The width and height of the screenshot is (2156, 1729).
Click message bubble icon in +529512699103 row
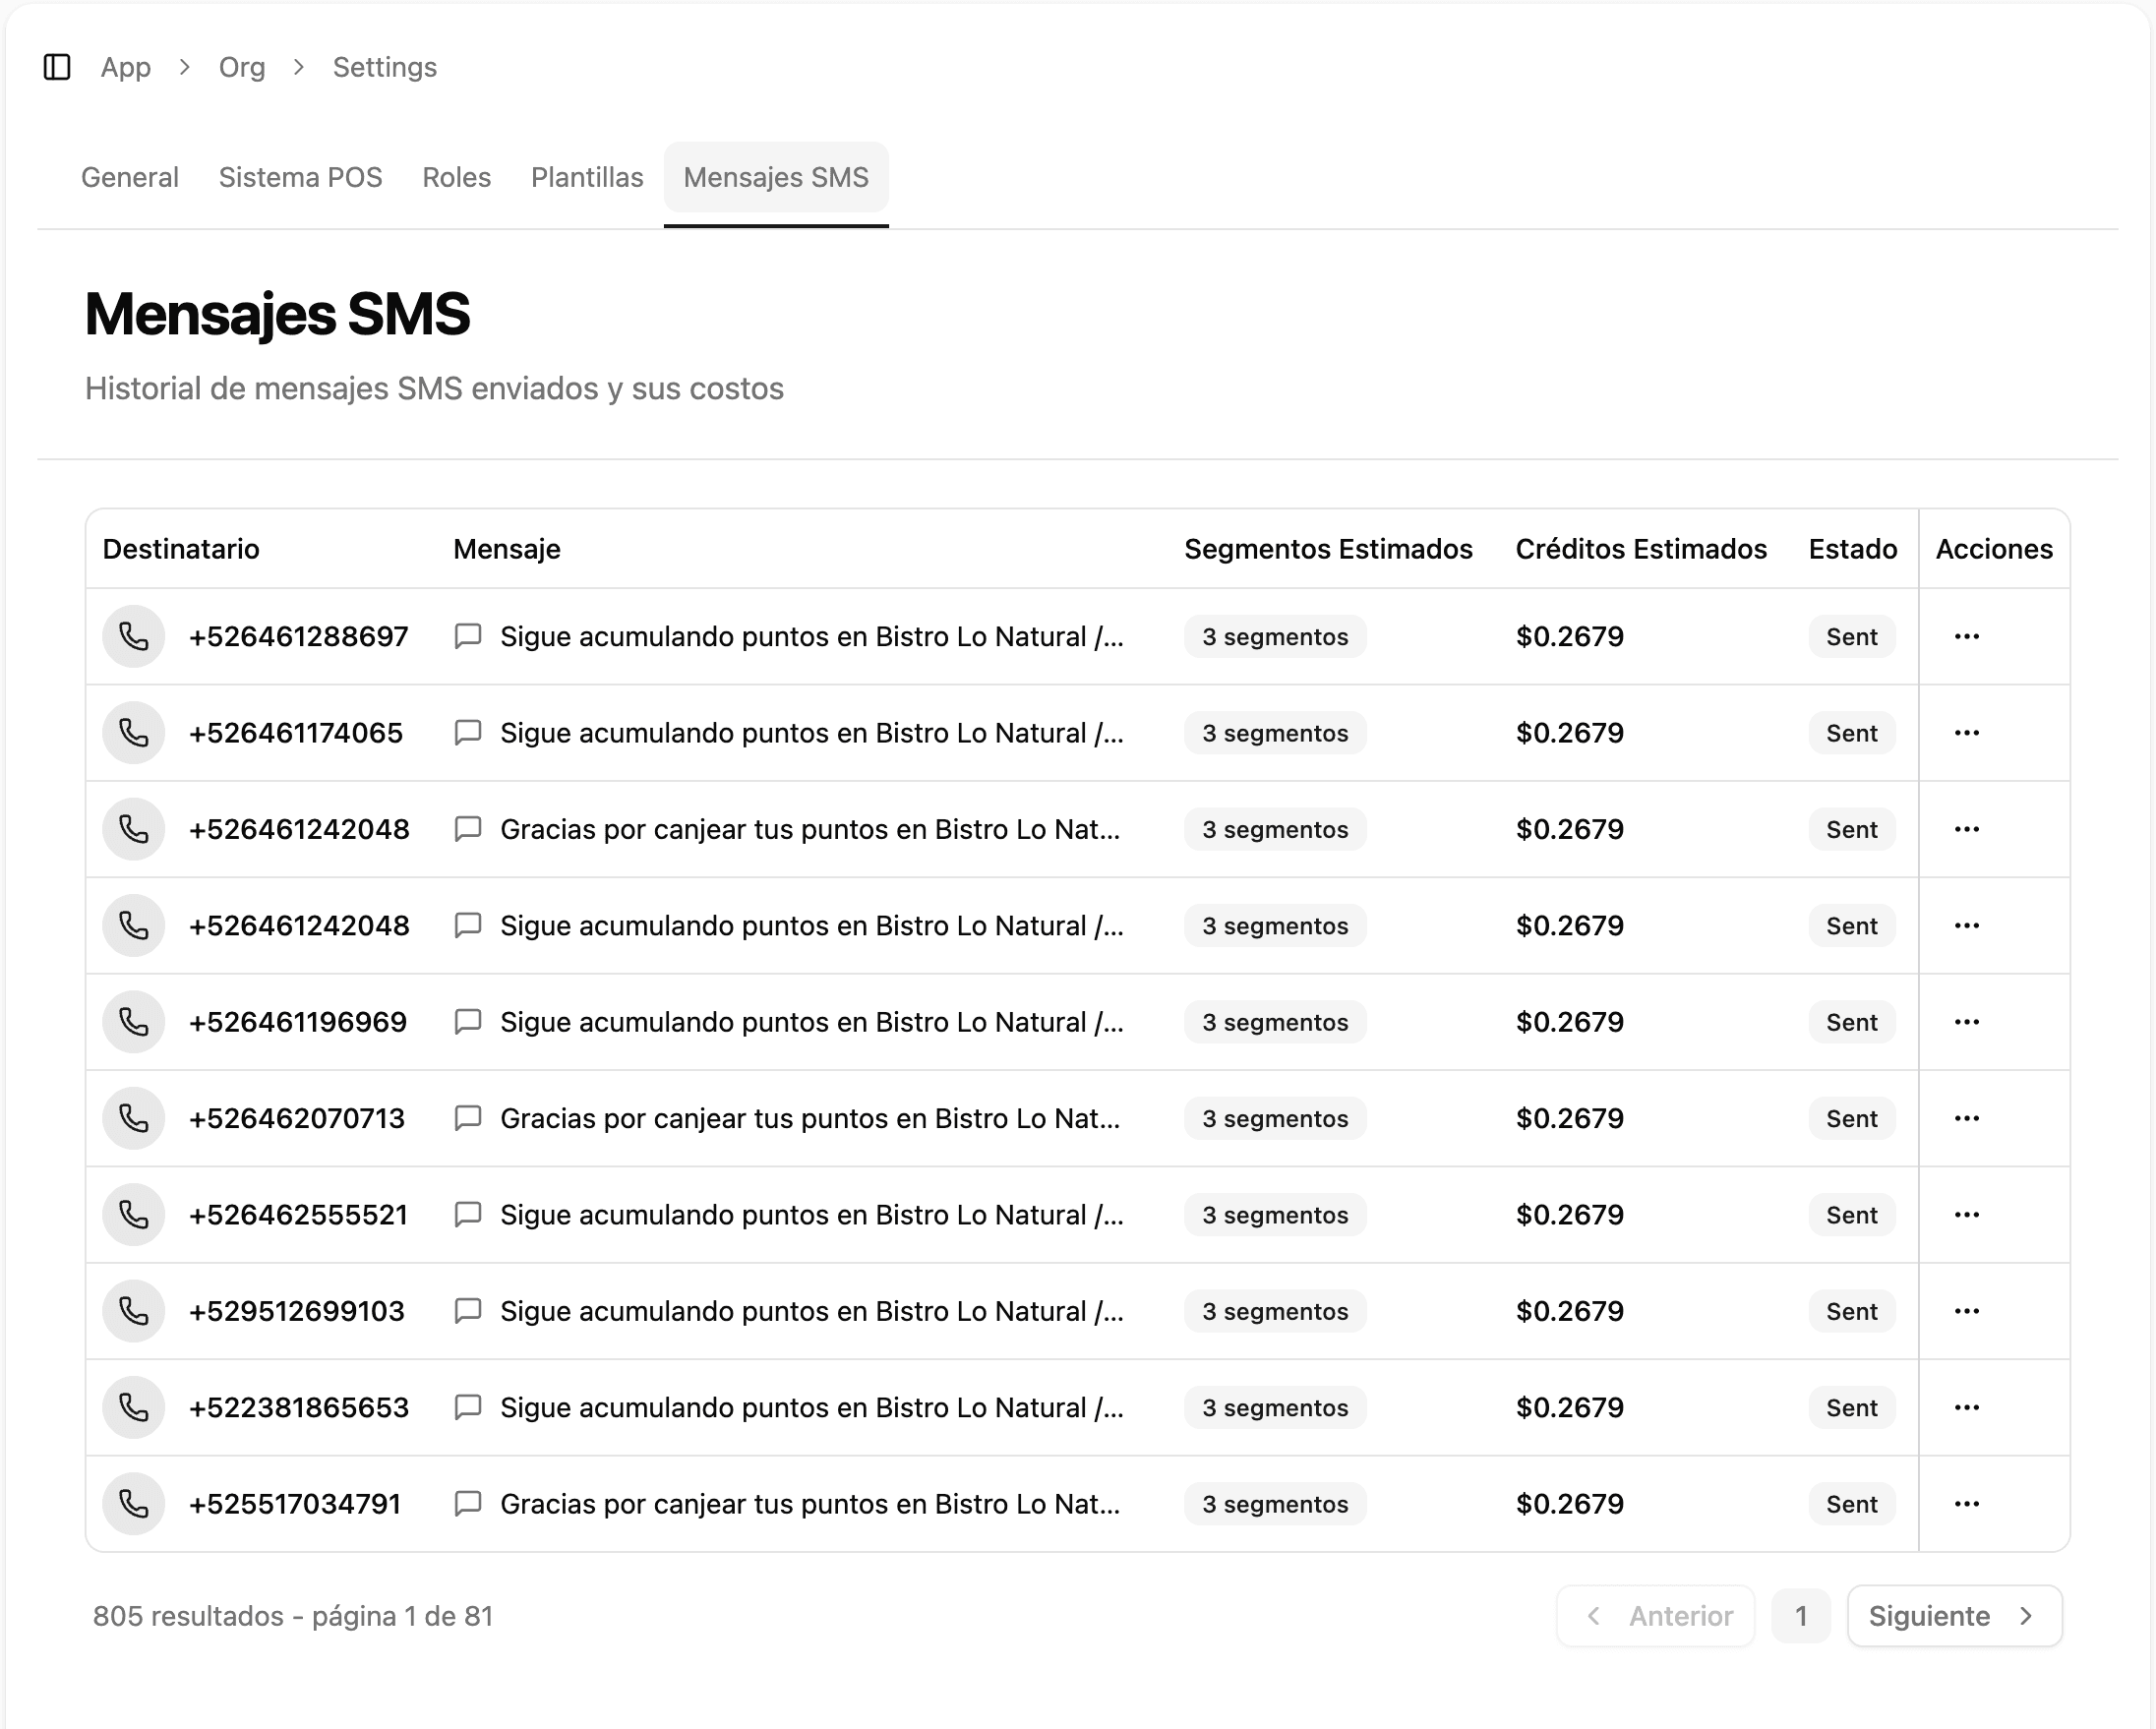pyautogui.click(x=467, y=1311)
